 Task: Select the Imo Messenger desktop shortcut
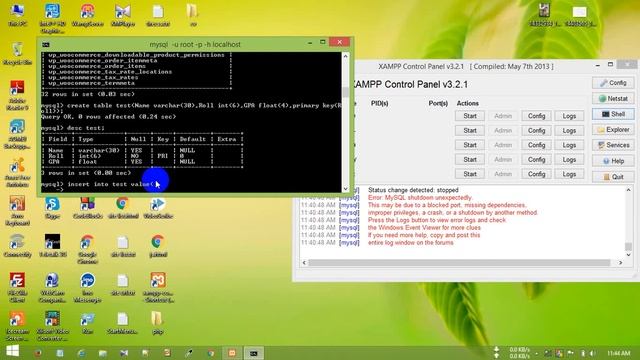[x=87, y=288]
